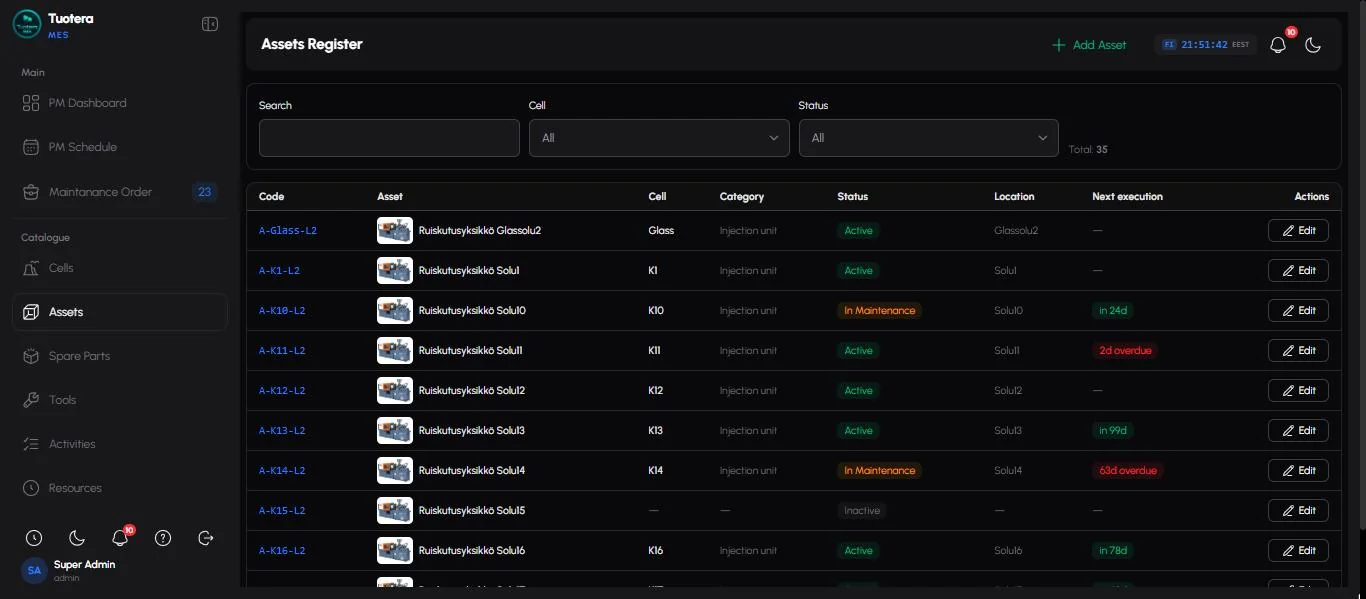The width and height of the screenshot is (1366, 599).
Task: Open notifications bell in top header
Action: (x=1278, y=45)
